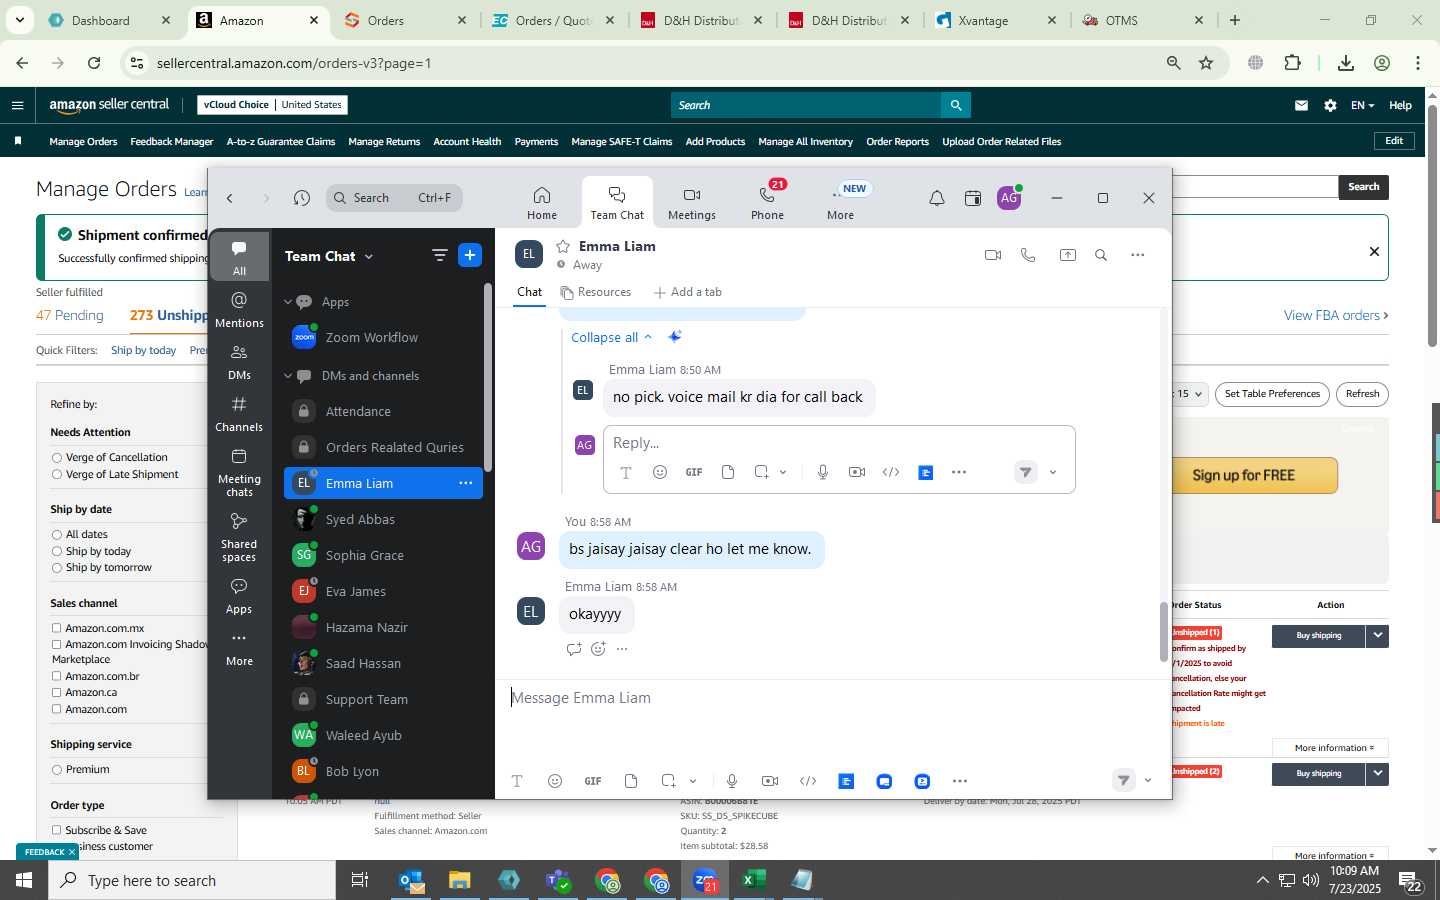Expand Team Chat header dropdown
This screenshot has height=900, width=1440.
pos(369,257)
